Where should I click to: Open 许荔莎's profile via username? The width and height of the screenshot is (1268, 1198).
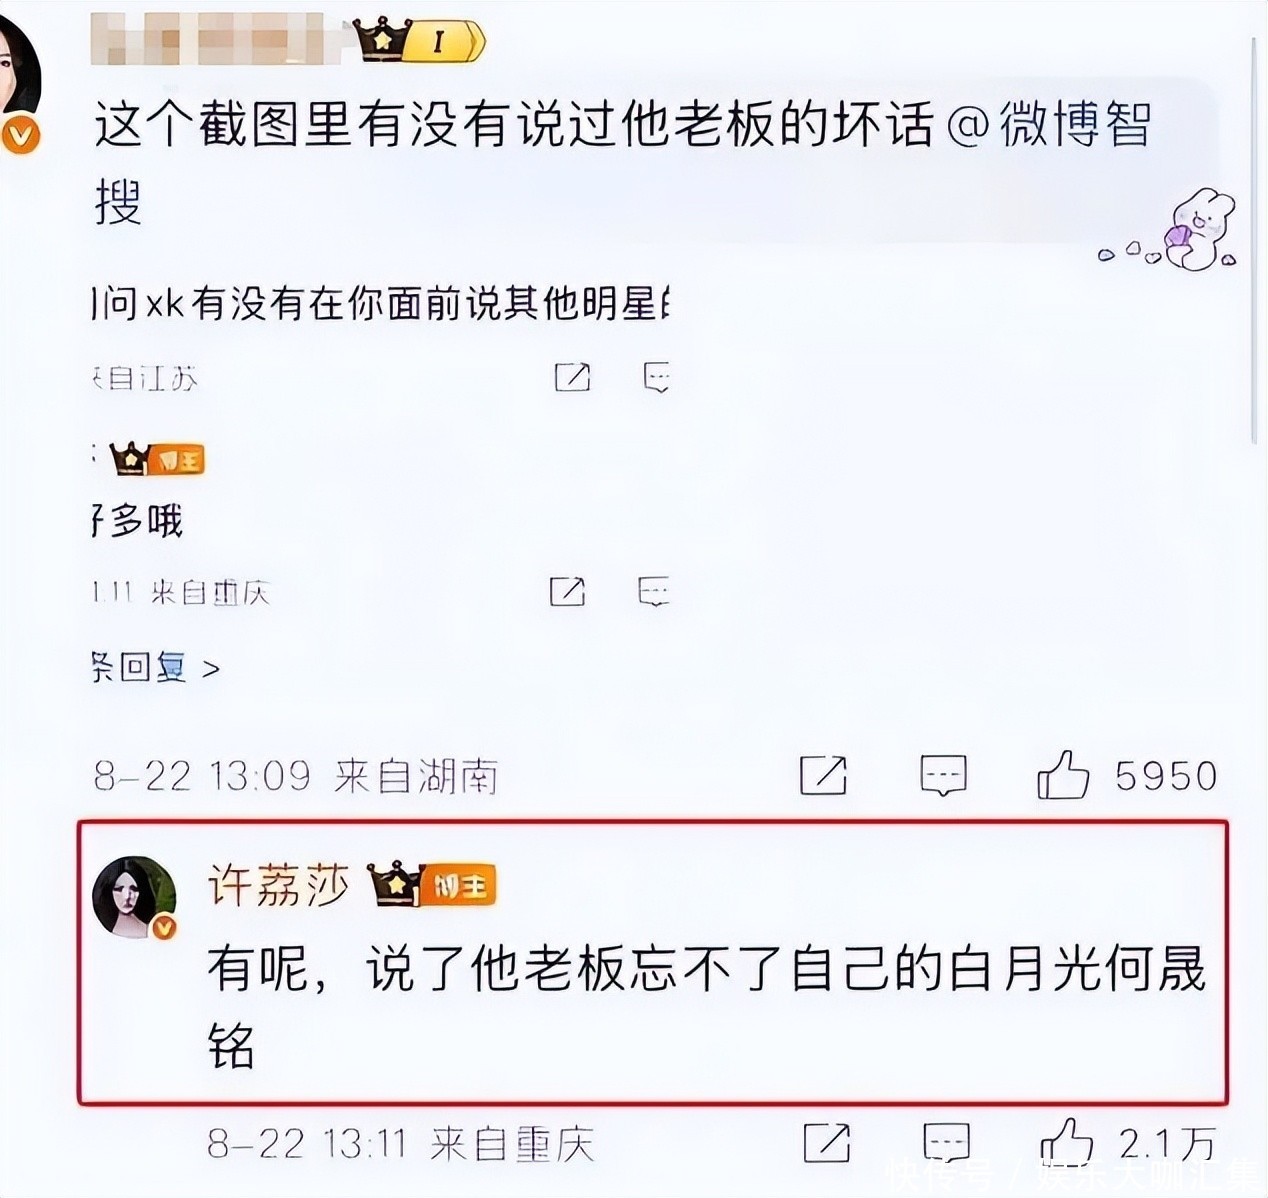(x=278, y=885)
